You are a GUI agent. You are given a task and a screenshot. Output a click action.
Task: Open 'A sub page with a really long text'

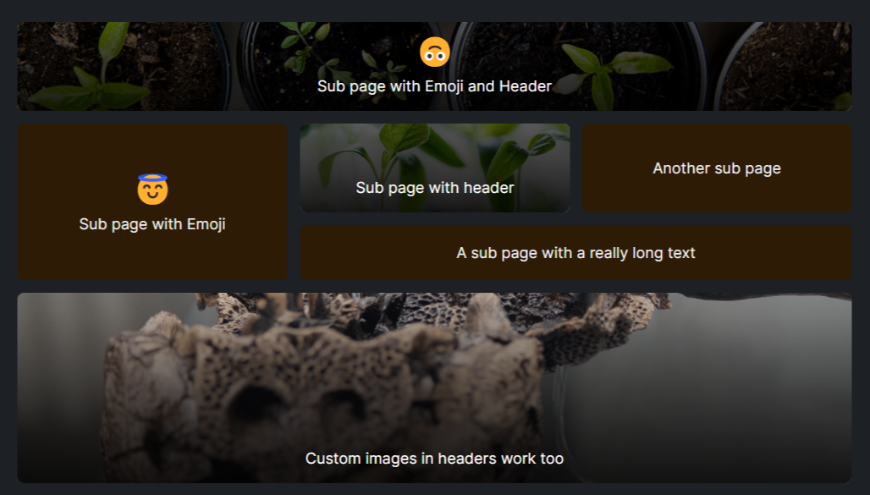click(575, 252)
